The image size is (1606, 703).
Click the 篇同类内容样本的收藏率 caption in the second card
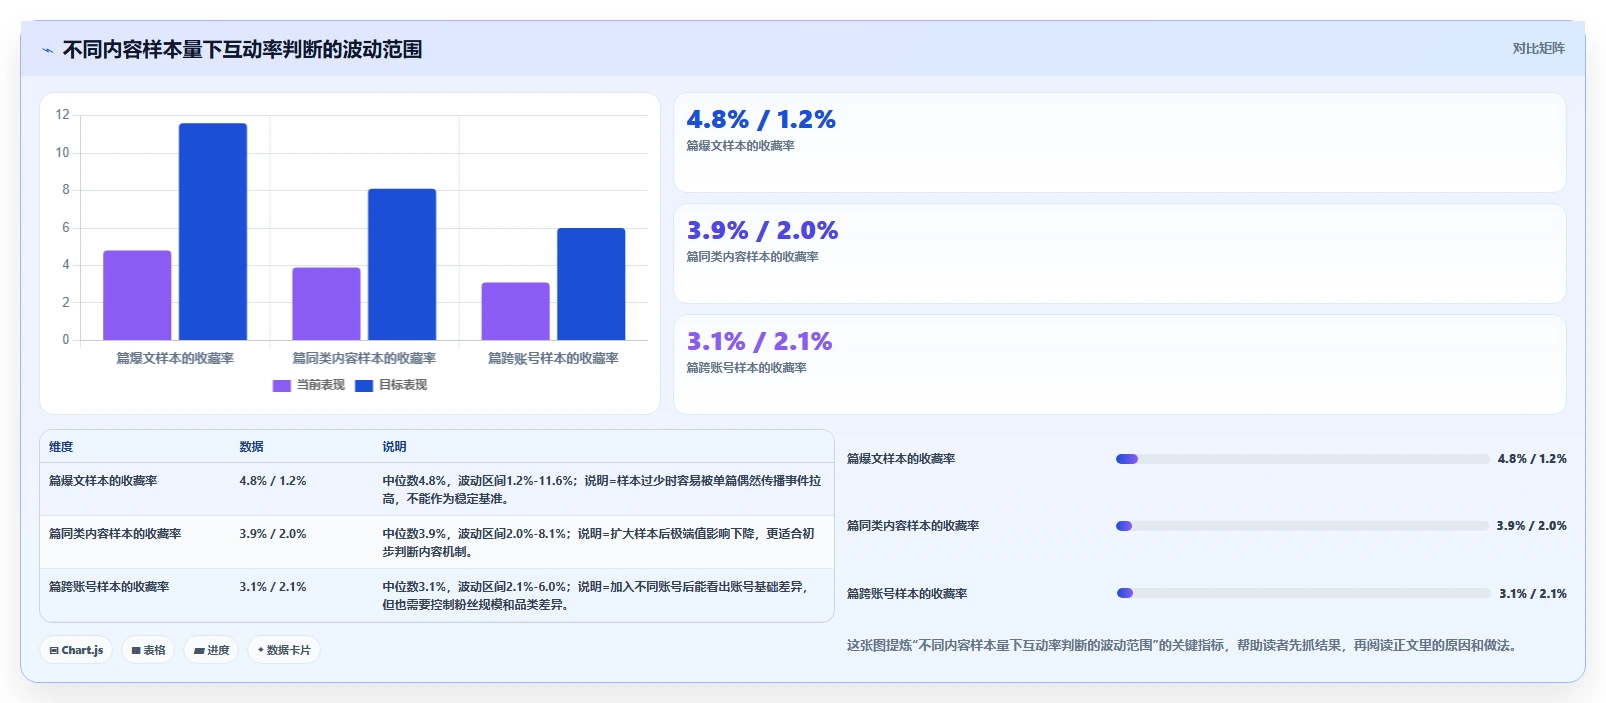point(753,257)
